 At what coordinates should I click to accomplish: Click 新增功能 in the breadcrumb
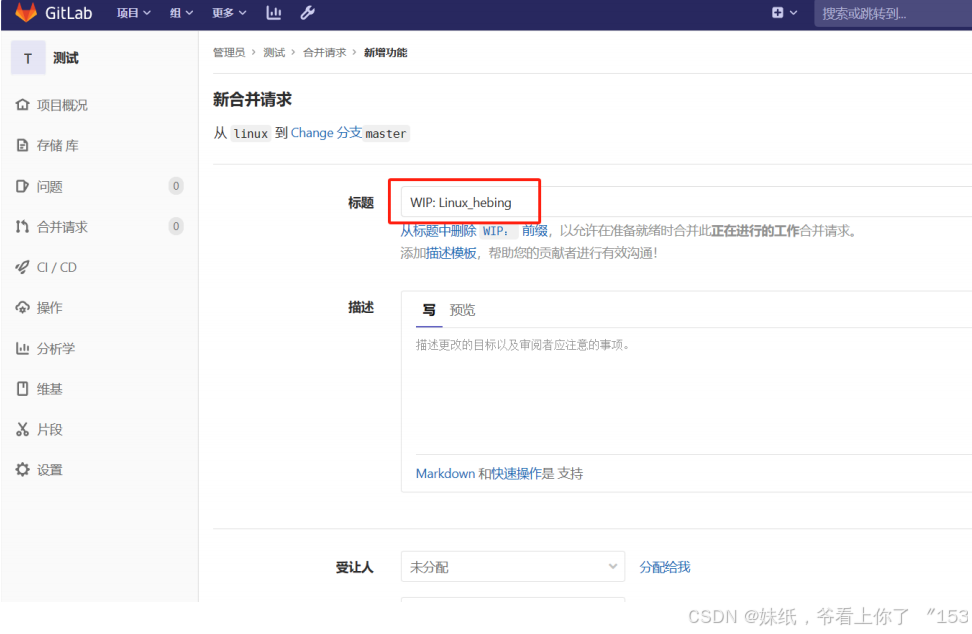click(x=385, y=53)
